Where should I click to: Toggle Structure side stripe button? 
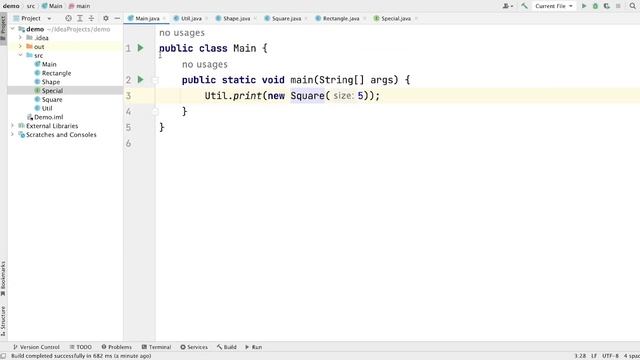pos(3,321)
